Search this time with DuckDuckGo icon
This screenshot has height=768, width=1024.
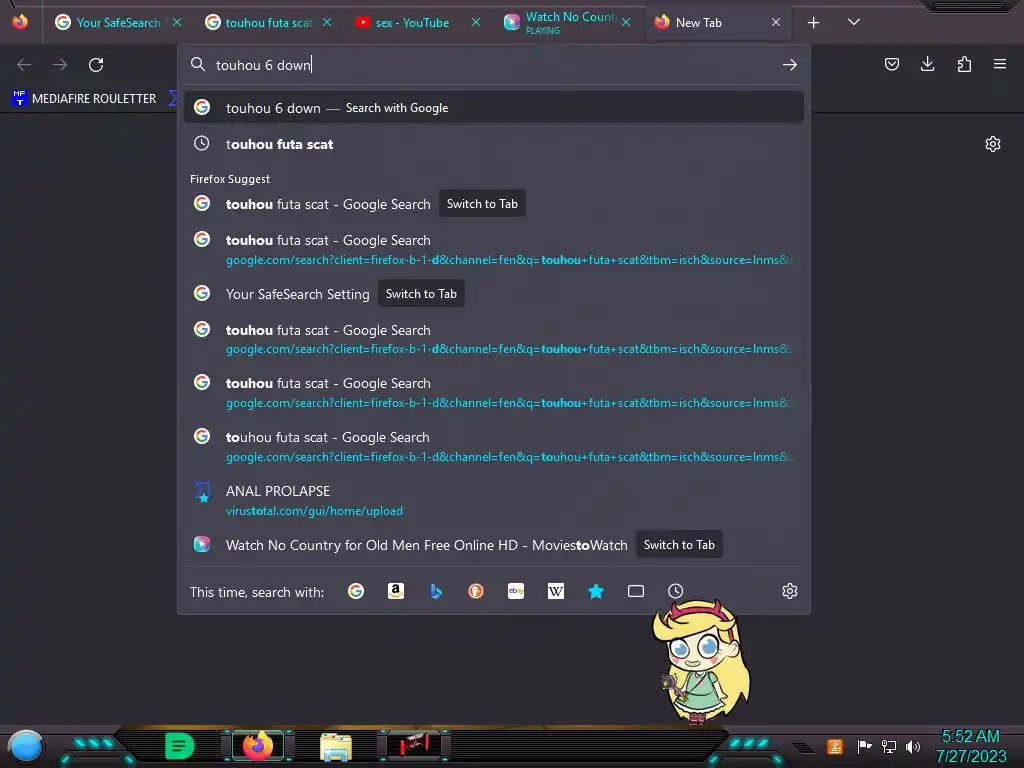pyautogui.click(x=476, y=591)
